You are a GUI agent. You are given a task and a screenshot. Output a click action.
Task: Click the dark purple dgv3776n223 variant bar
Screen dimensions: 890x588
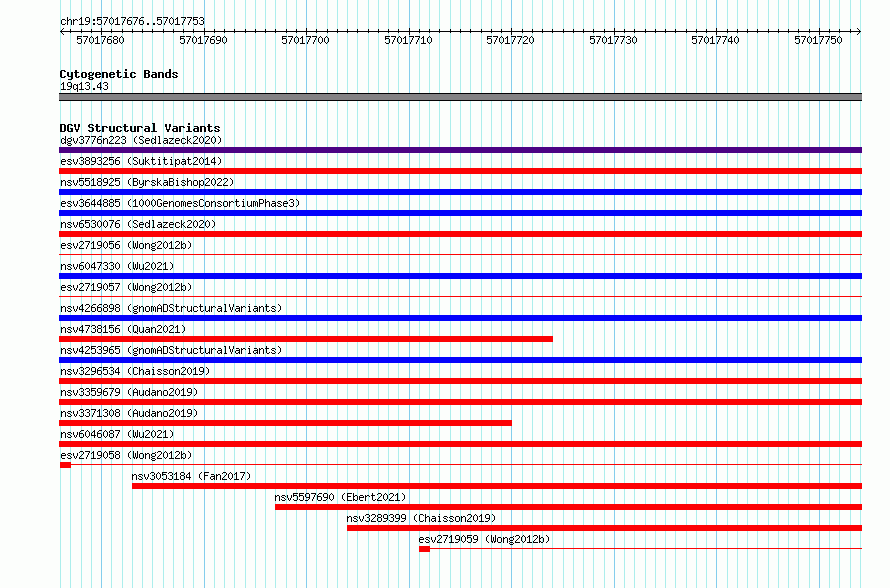click(x=460, y=150)
